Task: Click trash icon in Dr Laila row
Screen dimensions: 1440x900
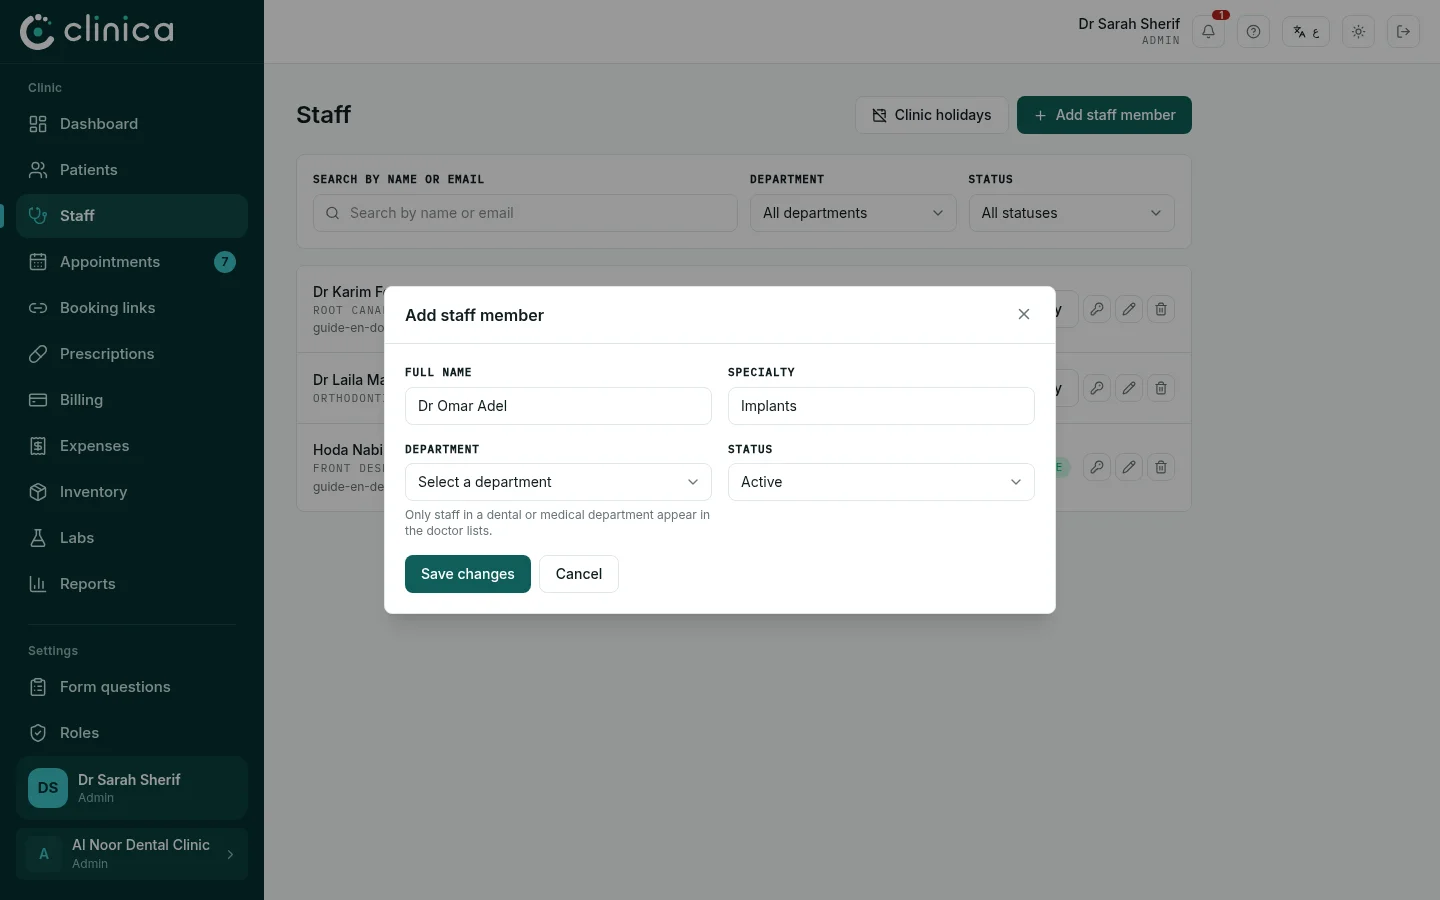Action: click(x=1161, y=388)
